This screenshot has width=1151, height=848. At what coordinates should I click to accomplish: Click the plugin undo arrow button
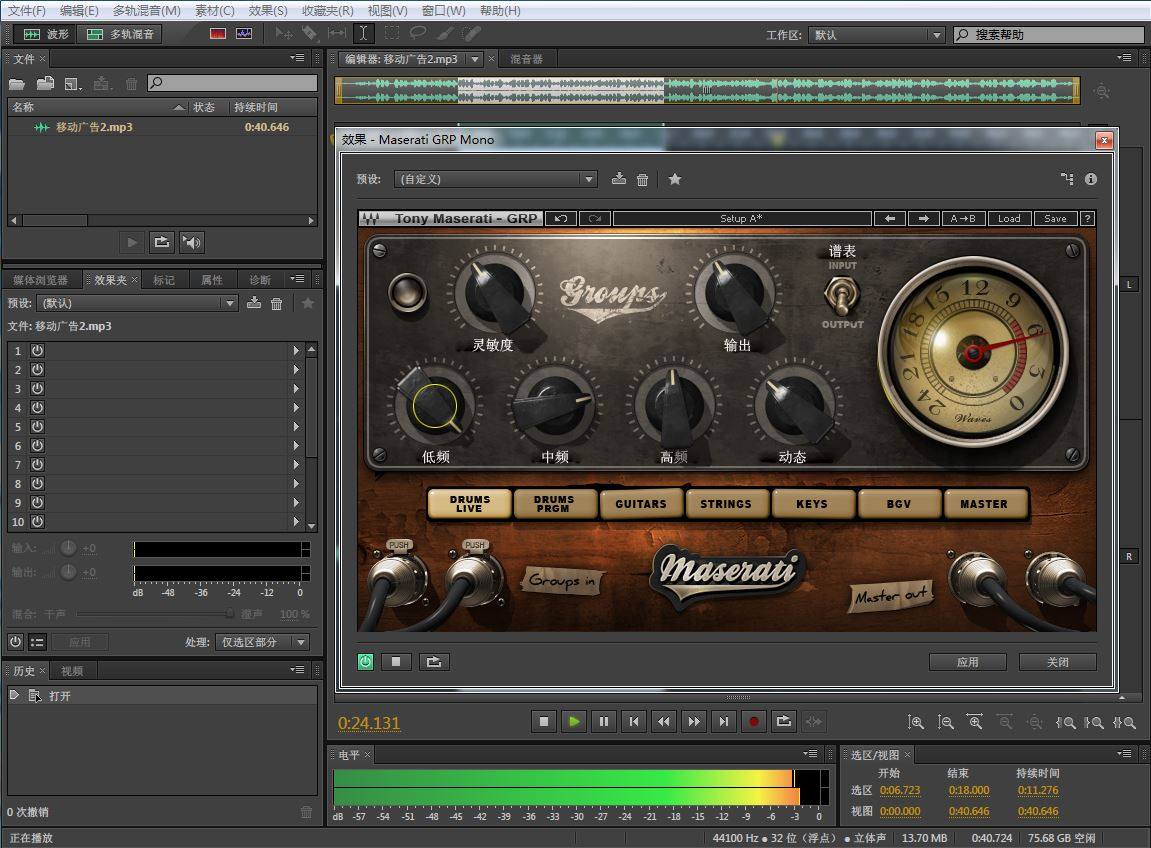(561, 218)
